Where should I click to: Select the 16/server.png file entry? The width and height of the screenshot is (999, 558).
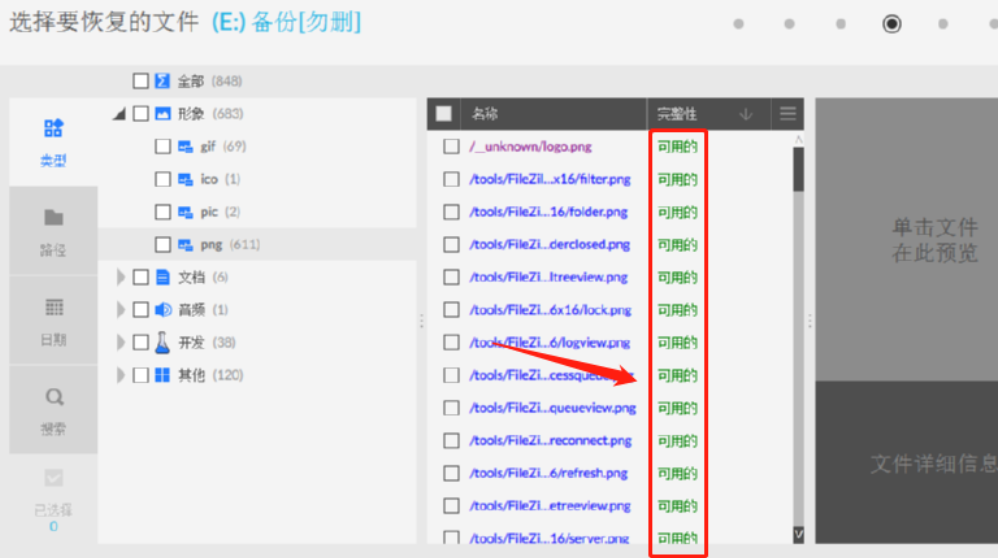pyautogui.click(x=549, y=538)
